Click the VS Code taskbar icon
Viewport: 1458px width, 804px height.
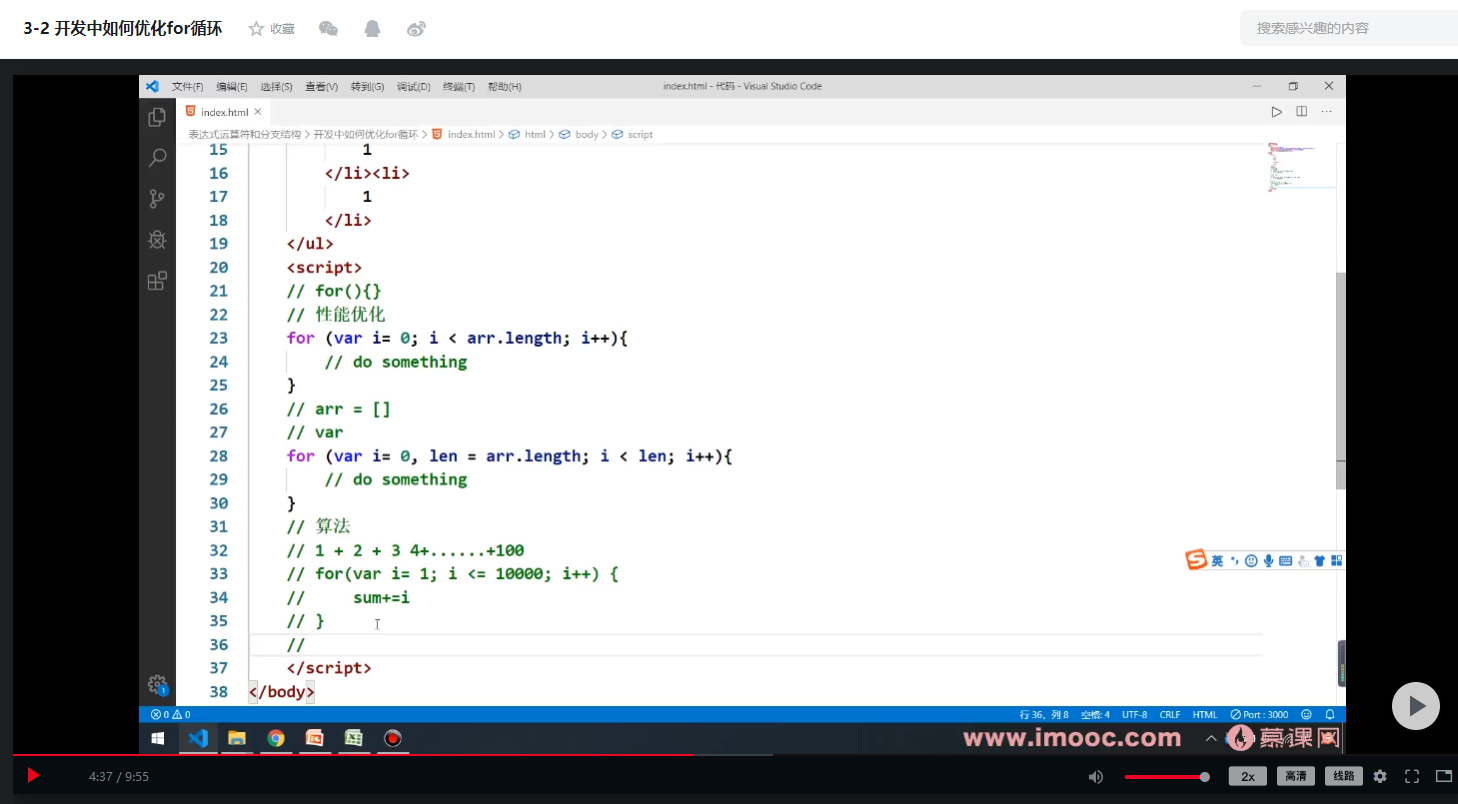click(198, 739)
